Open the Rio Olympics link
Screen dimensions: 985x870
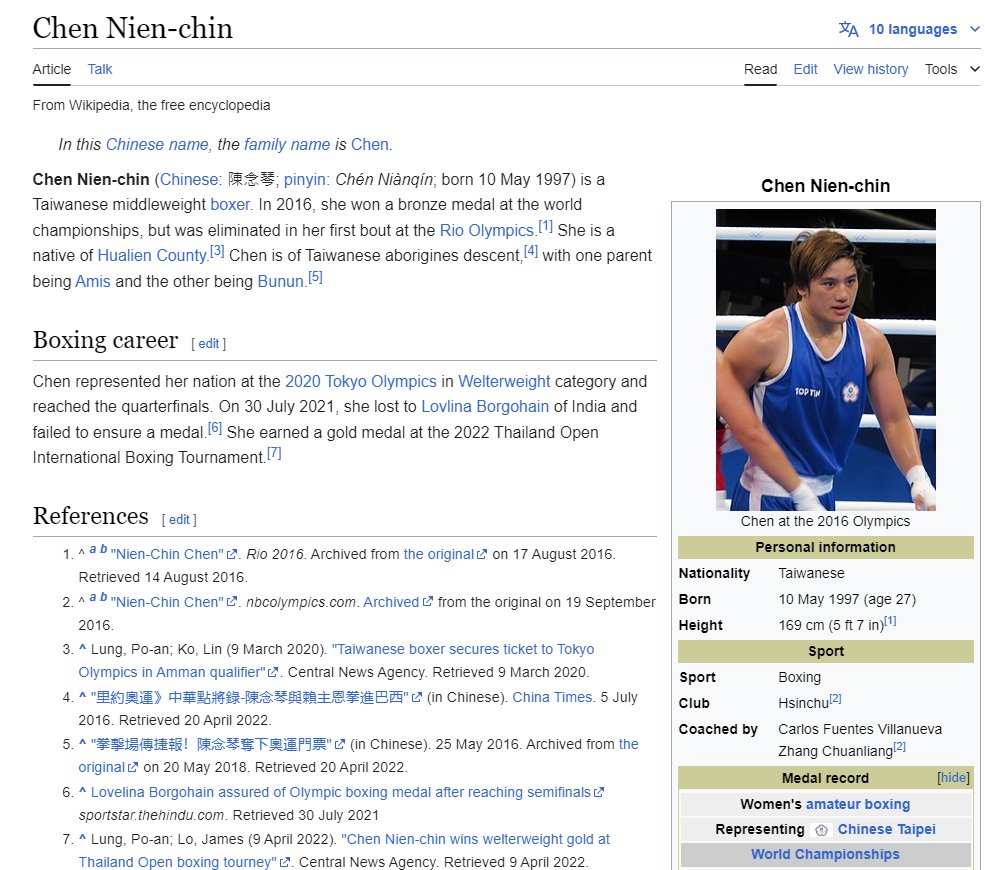click(x=486, y=231)
